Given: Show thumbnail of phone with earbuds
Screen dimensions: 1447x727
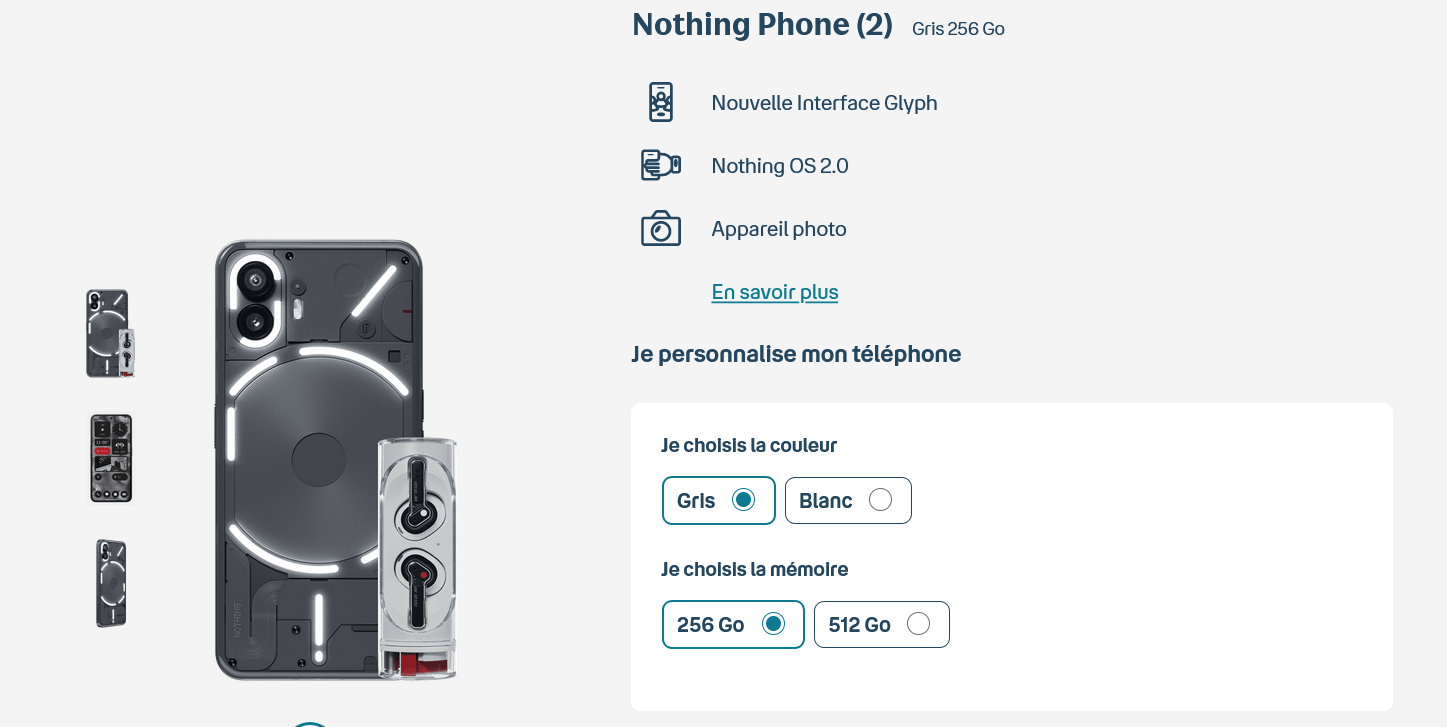Looking at the screenshot, I should (110, 333).
